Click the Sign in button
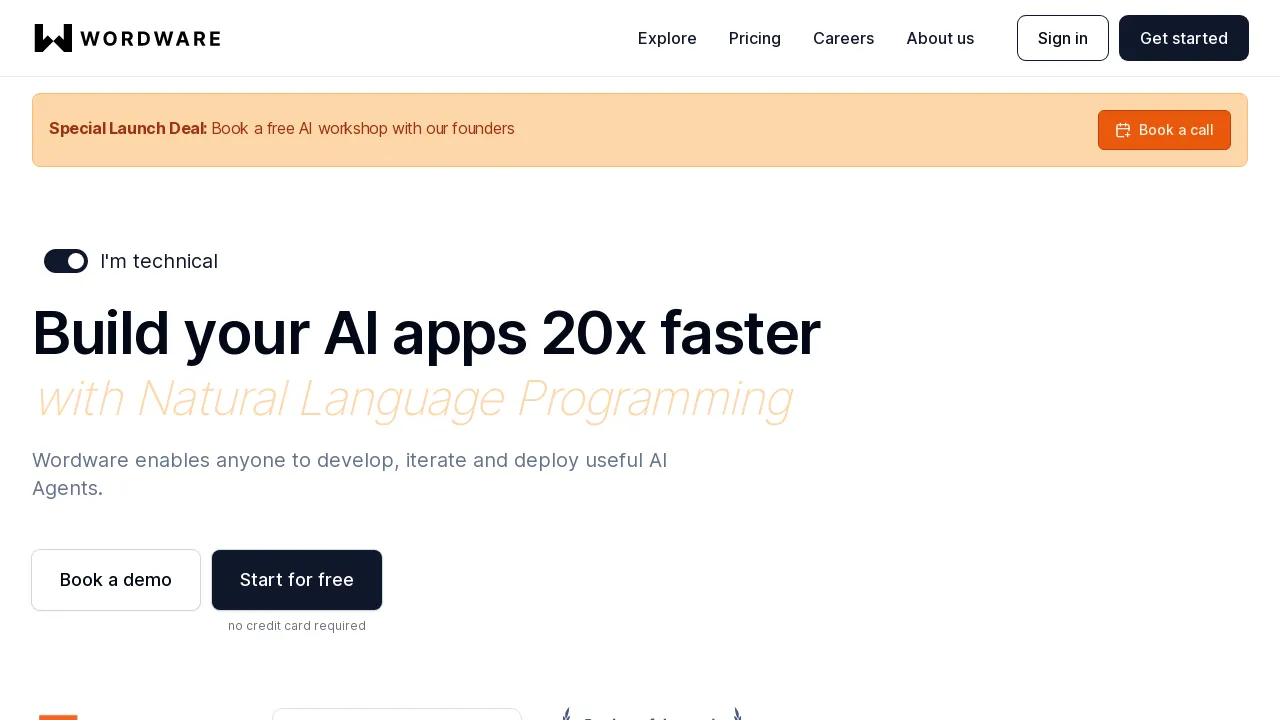 click(1063, 38)
